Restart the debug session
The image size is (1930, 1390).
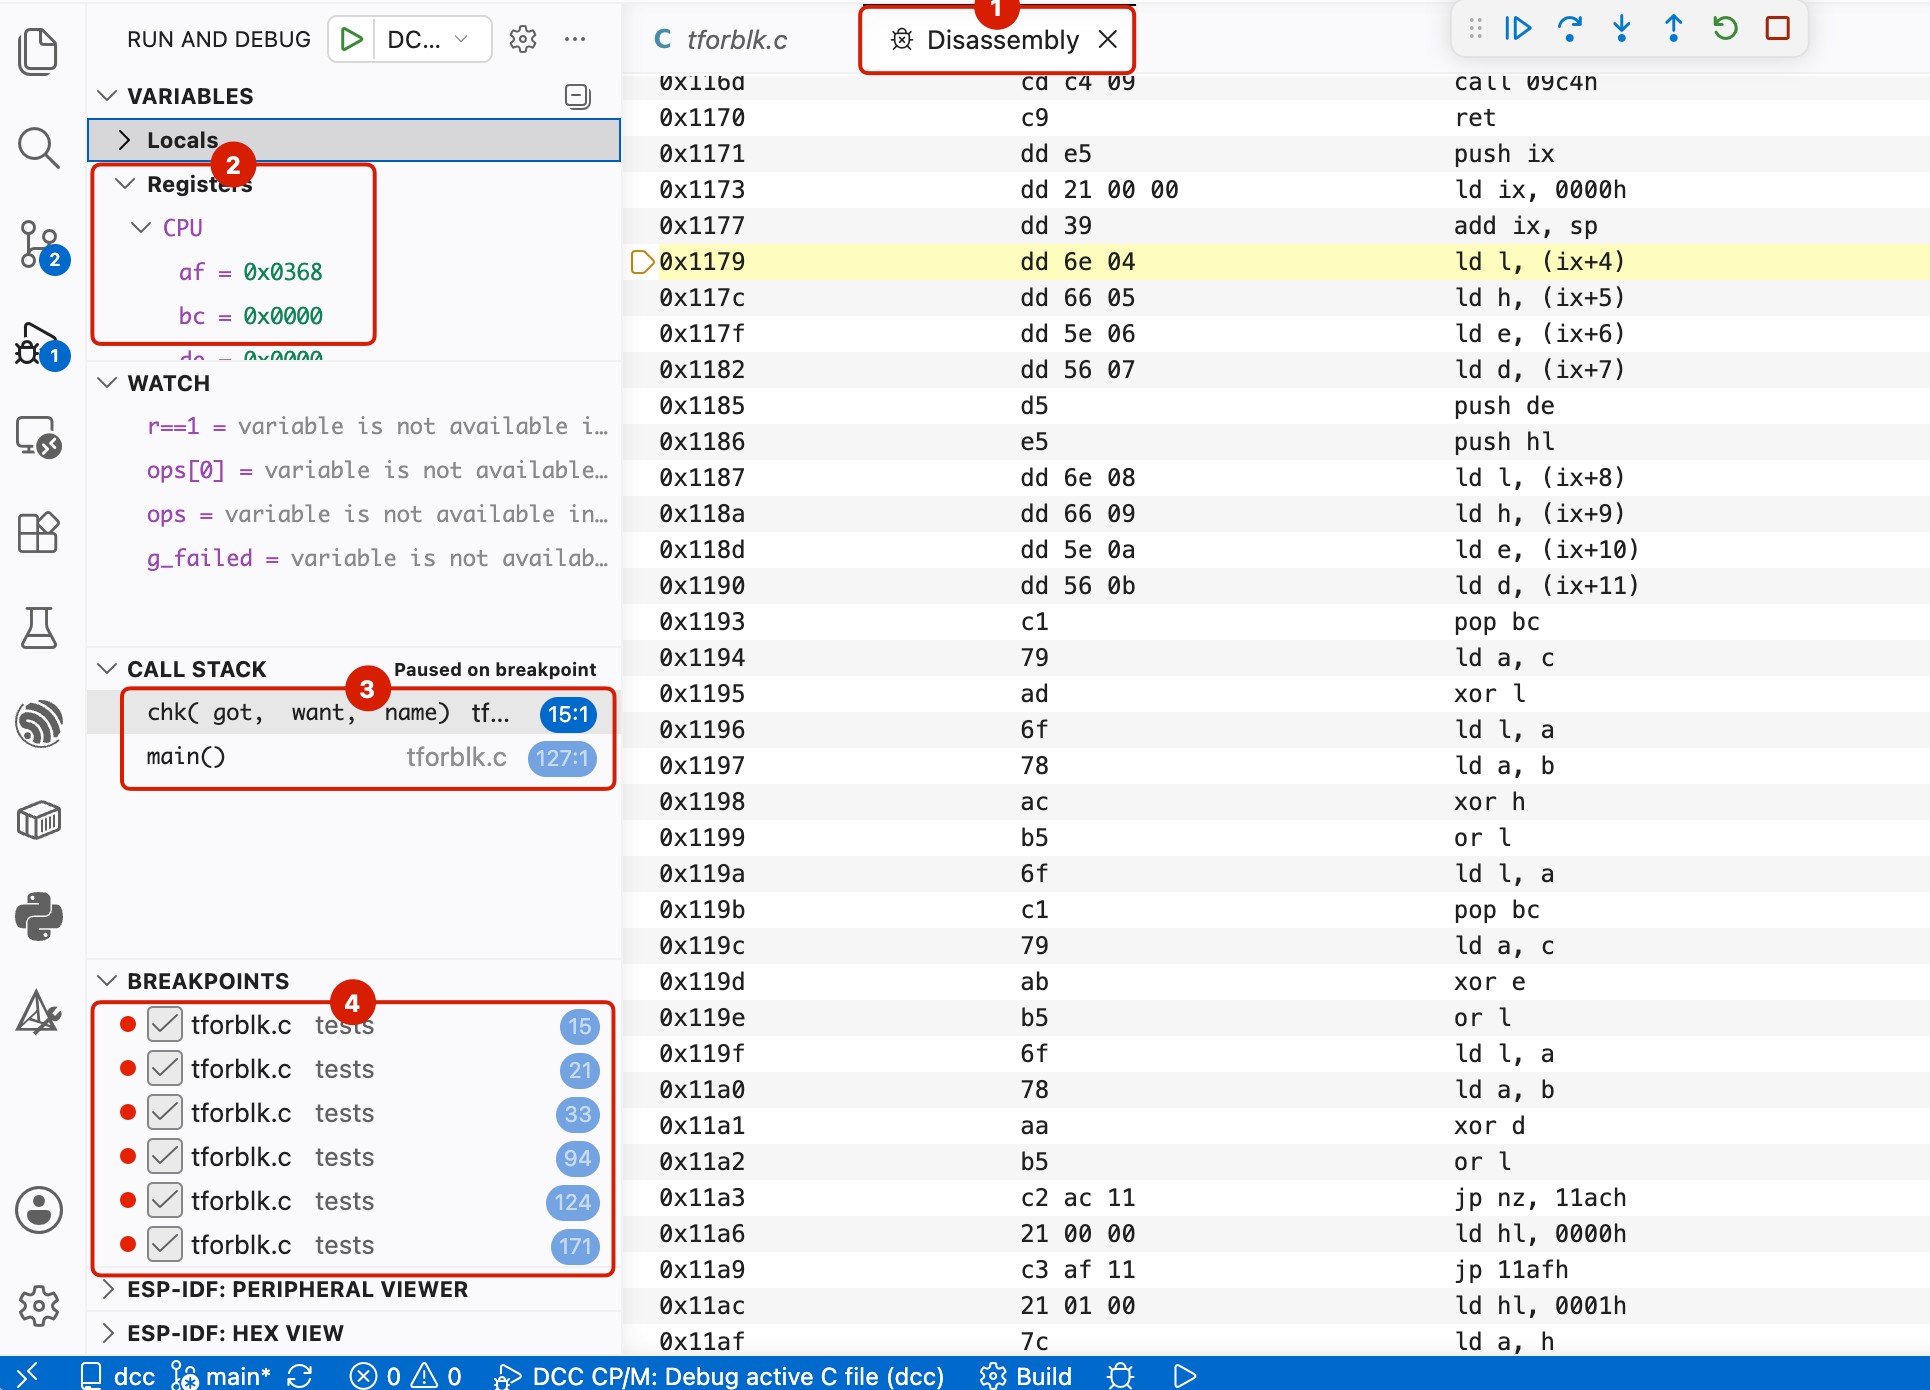click(1726, 29)
